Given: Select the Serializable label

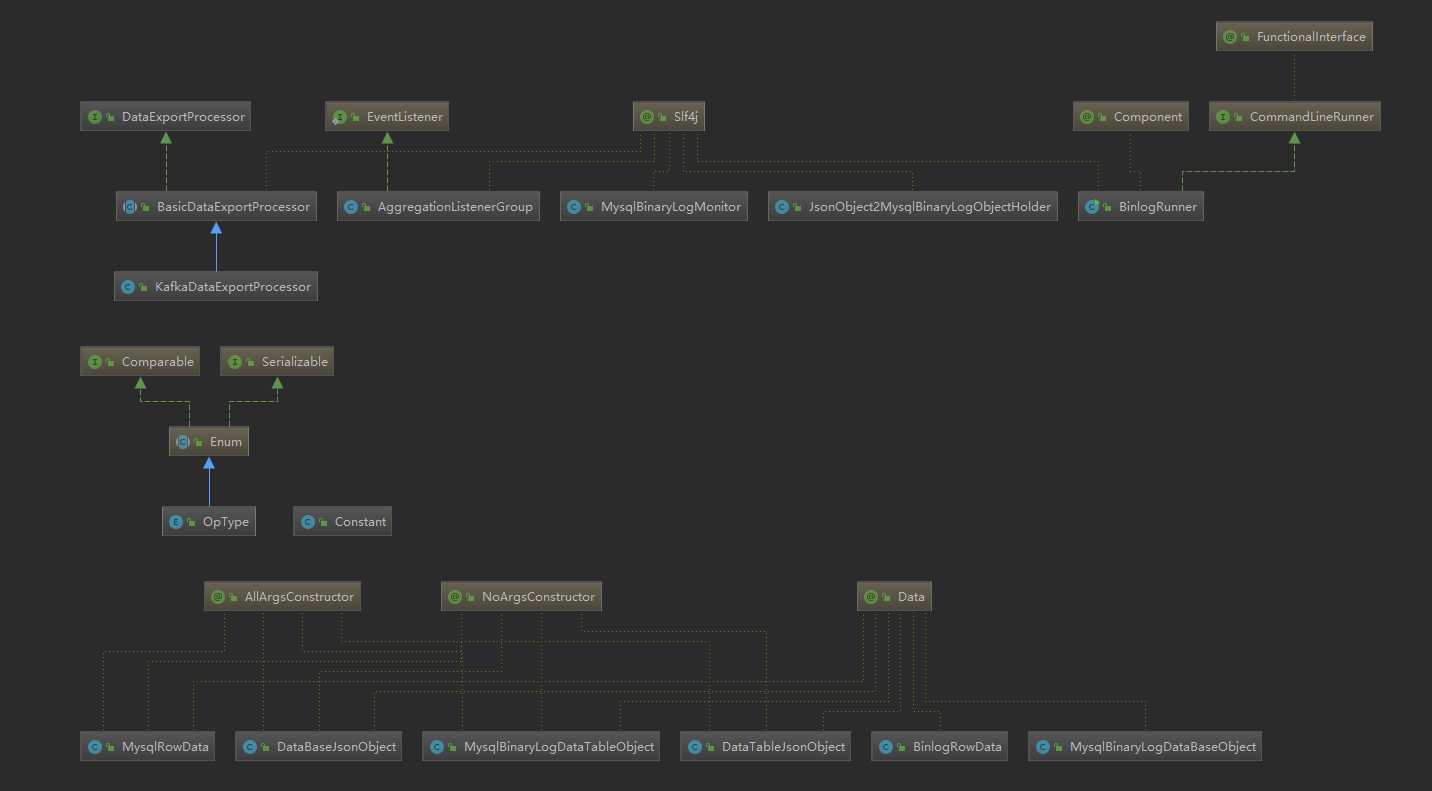Looking at the screenshot, I should point(295,362).
